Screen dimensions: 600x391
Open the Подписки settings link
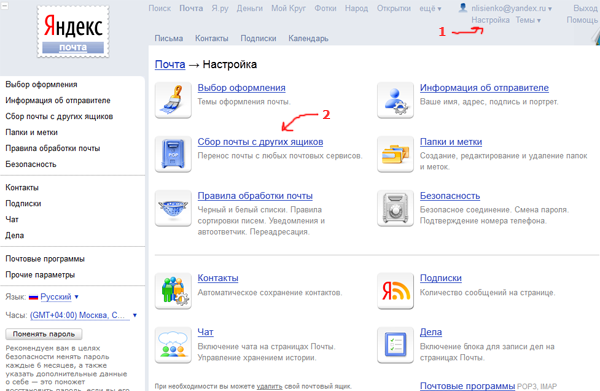(440, 278)
